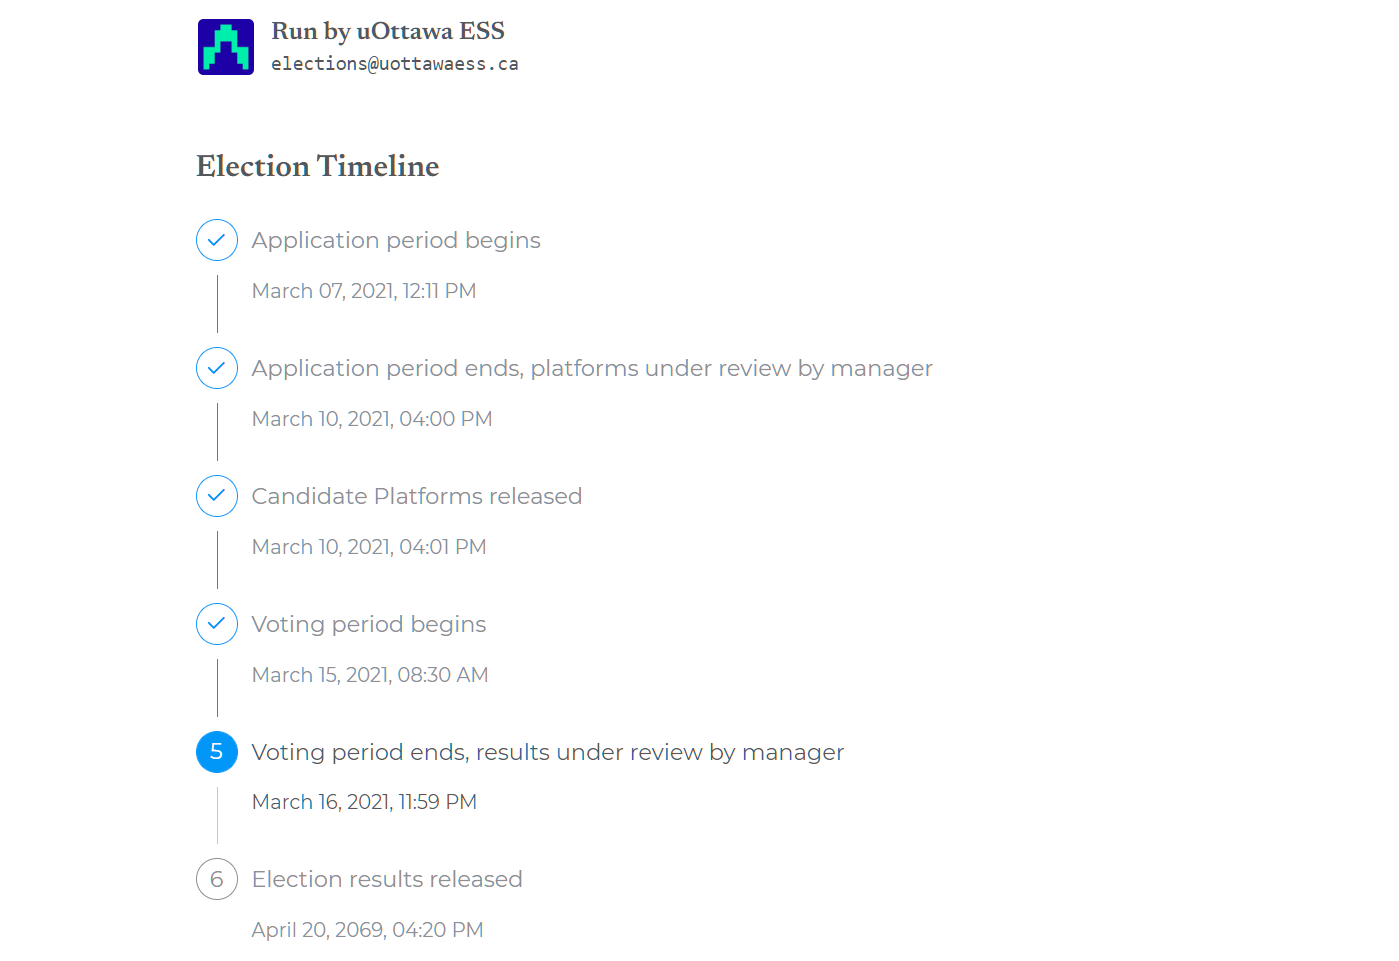Click the Election Timeline heading

[x=318, y=166]
